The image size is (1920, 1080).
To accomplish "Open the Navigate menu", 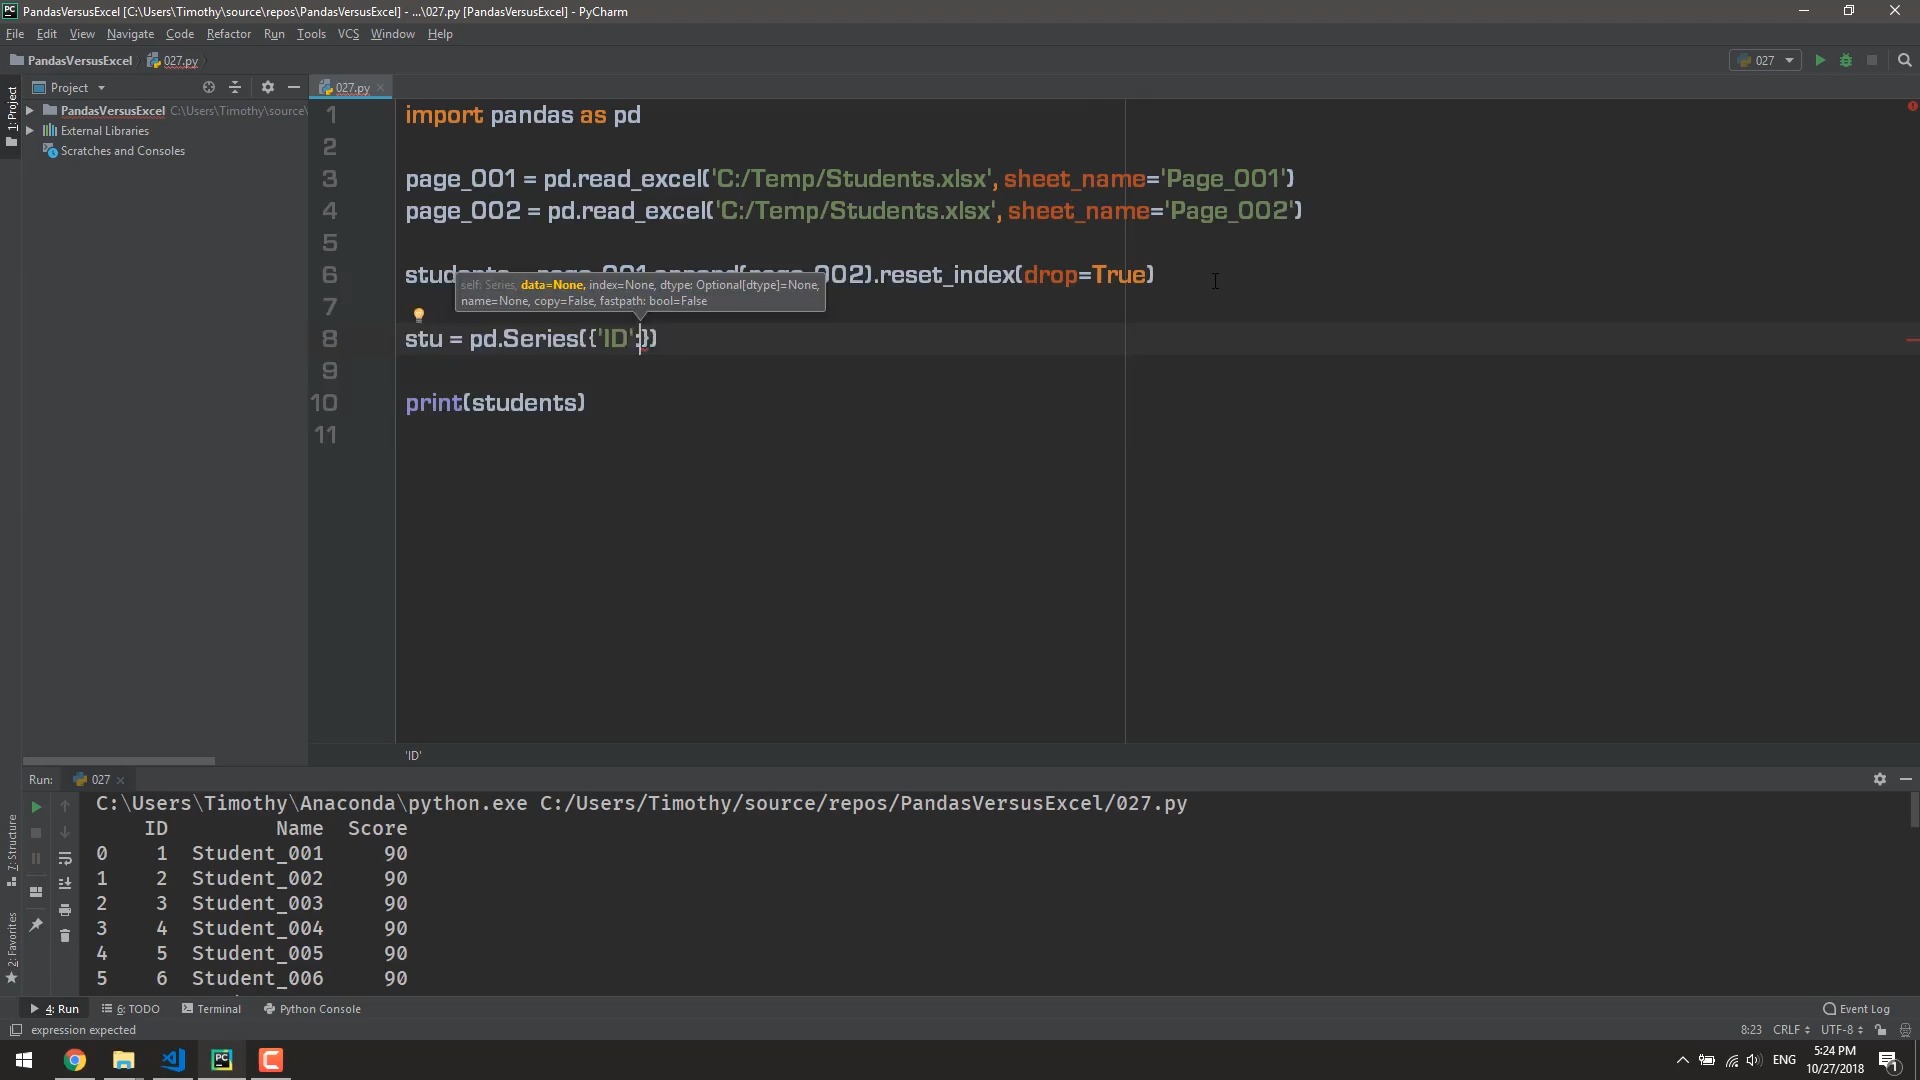I will point(130,34).
